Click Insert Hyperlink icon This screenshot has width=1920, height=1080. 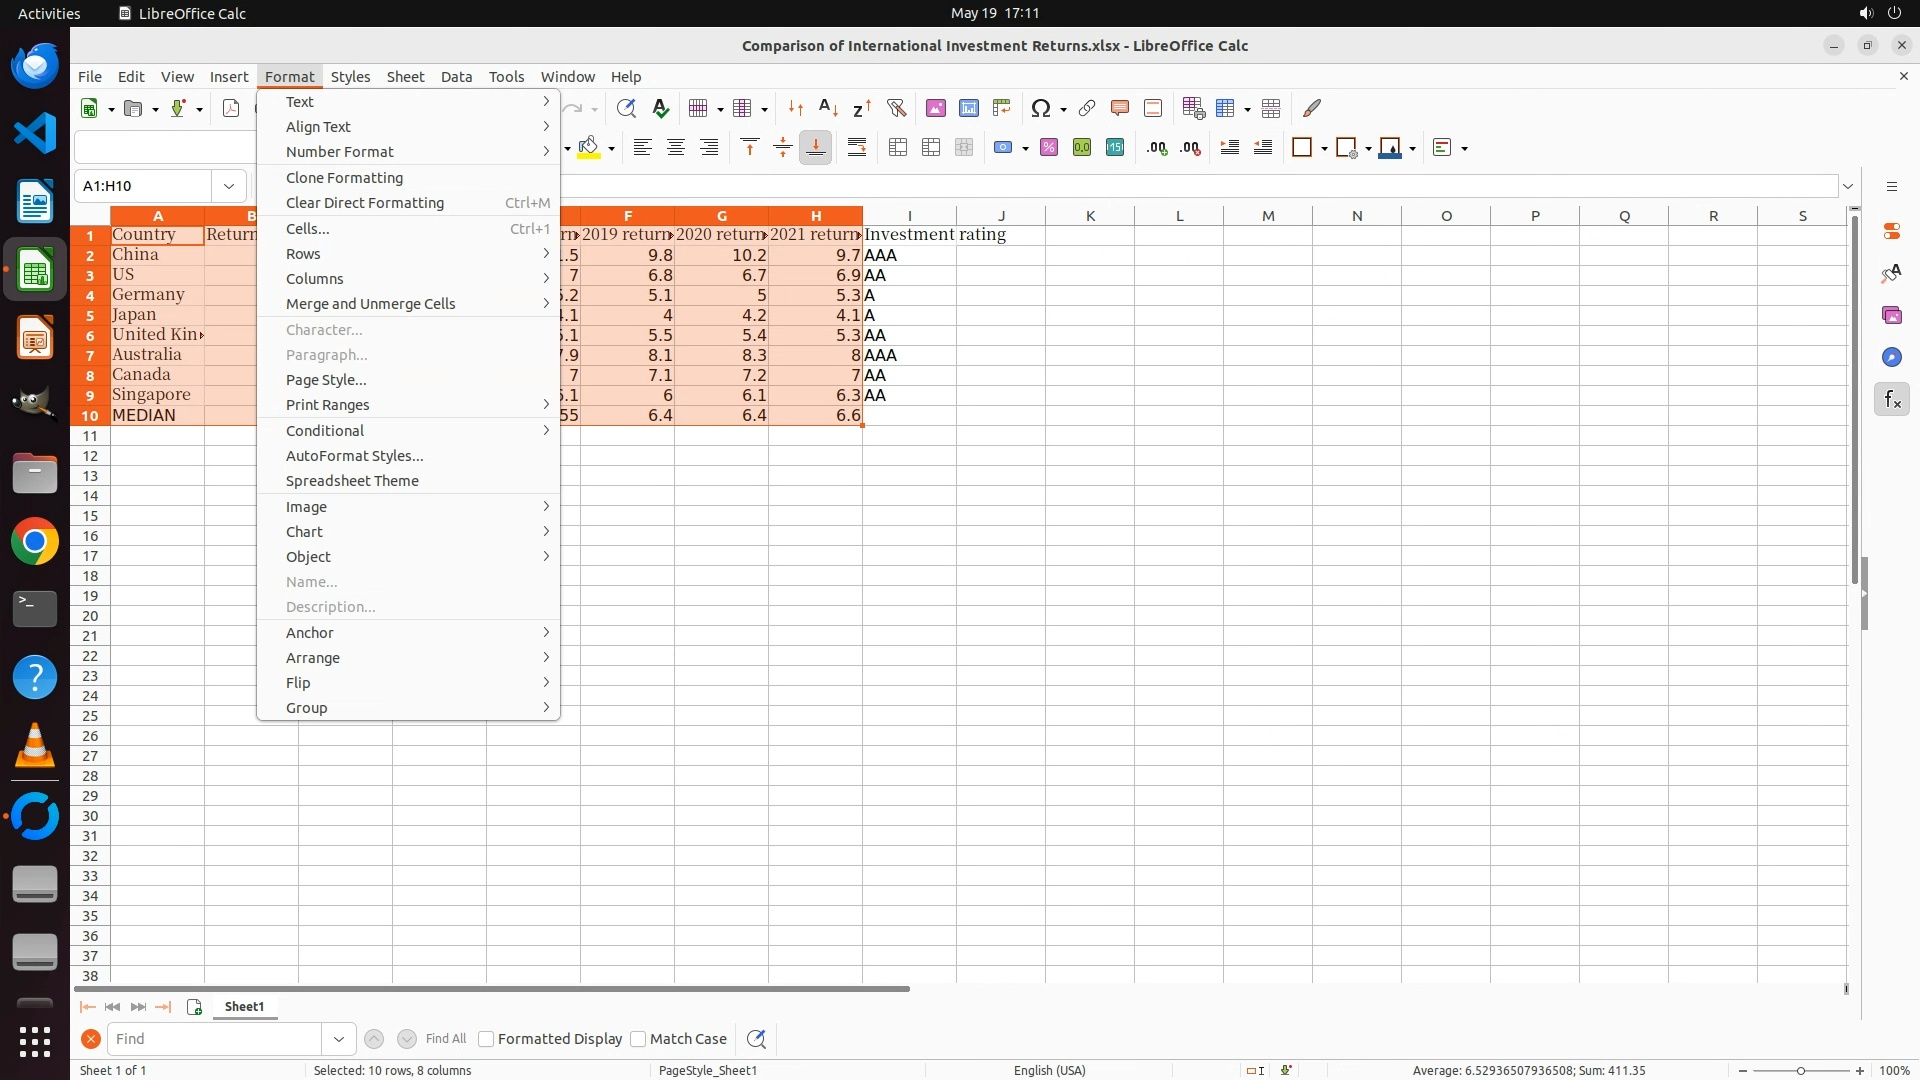coord(1087,108)
